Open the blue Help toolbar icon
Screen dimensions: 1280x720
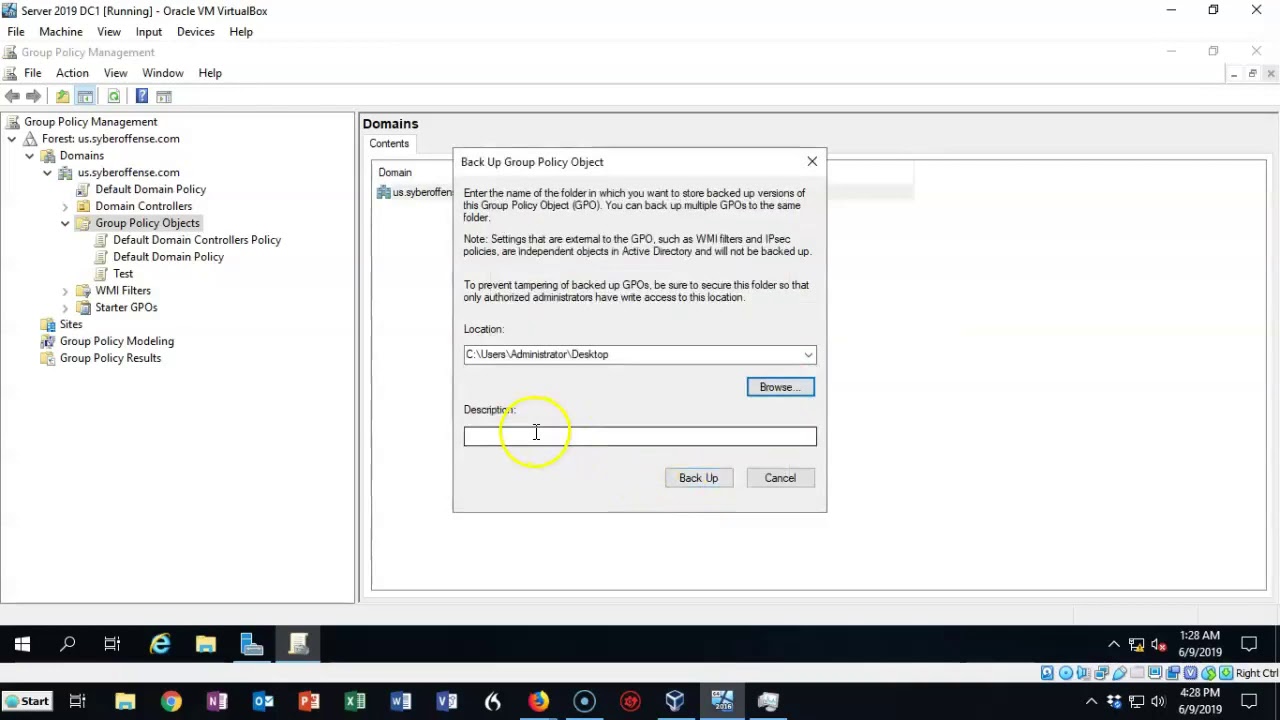pyautogui.click(x=142, y=96)
